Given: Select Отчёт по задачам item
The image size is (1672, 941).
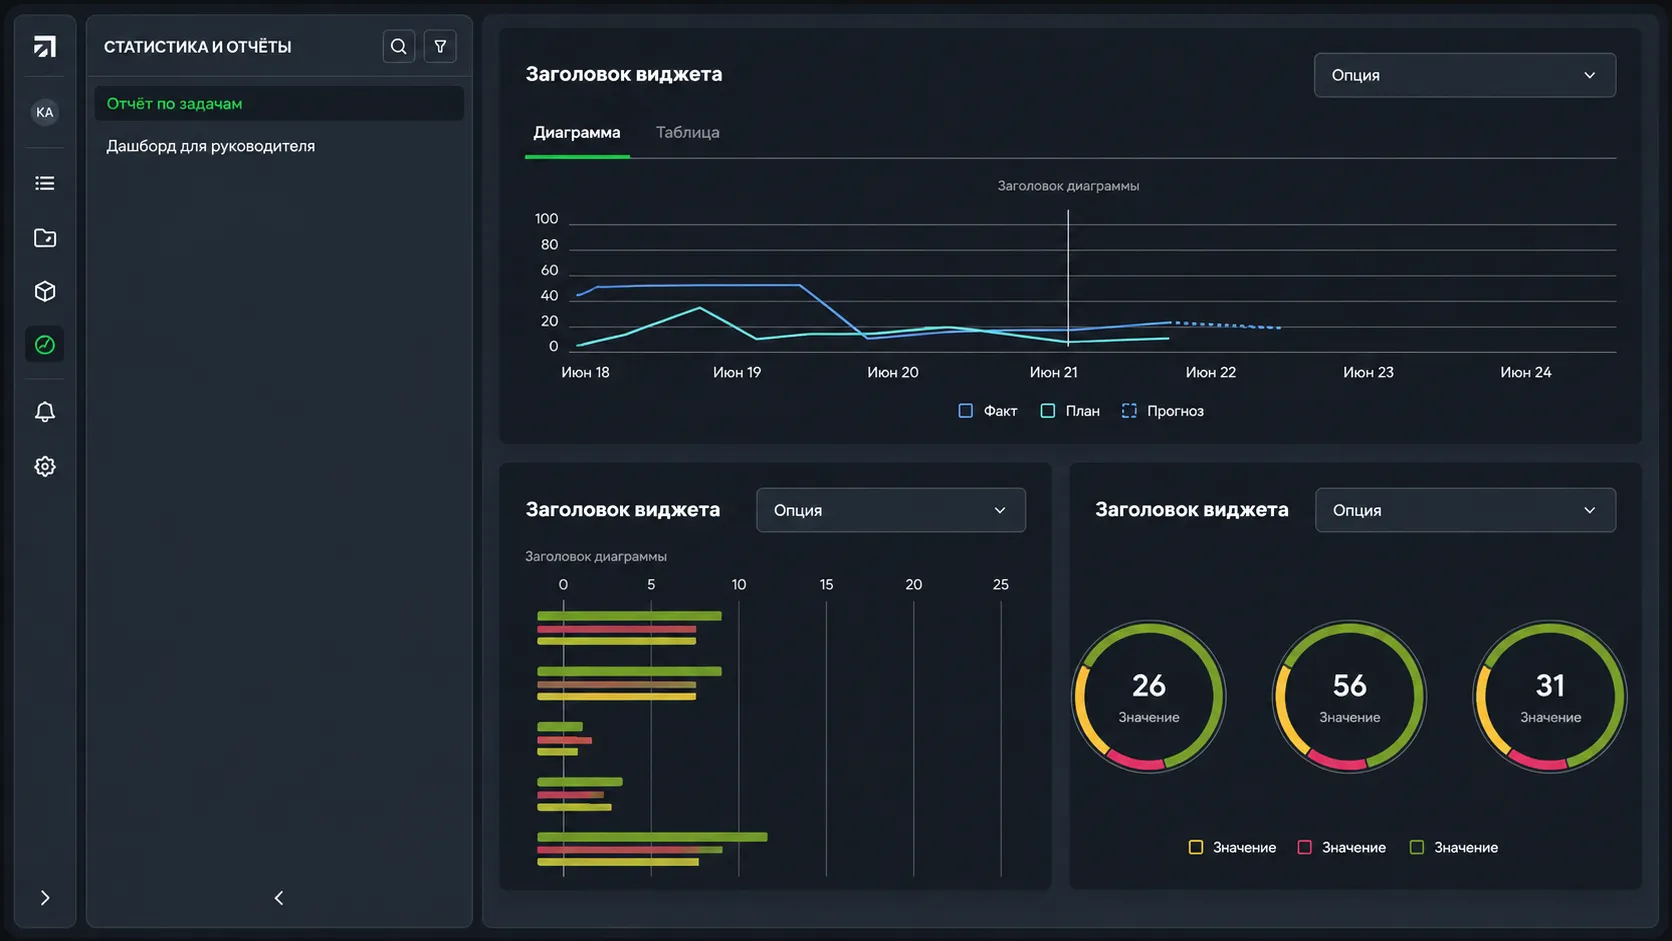Looking at the screenshot, I should 279,103.
